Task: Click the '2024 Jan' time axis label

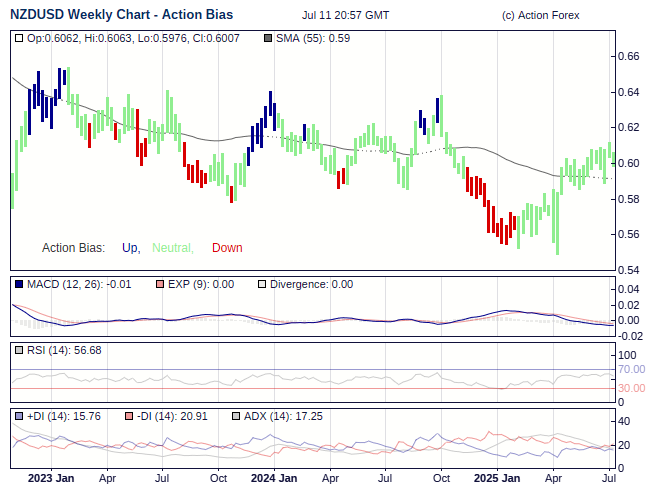Action: 273,478
